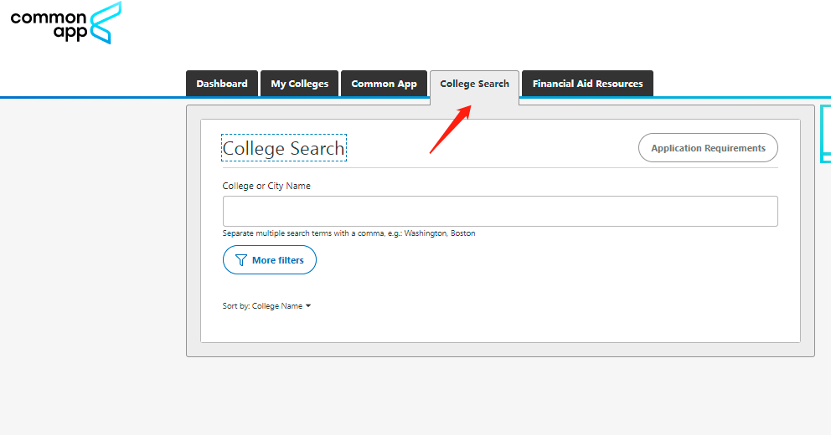
Task: Click the College Search heading
Action: point(284,148)
